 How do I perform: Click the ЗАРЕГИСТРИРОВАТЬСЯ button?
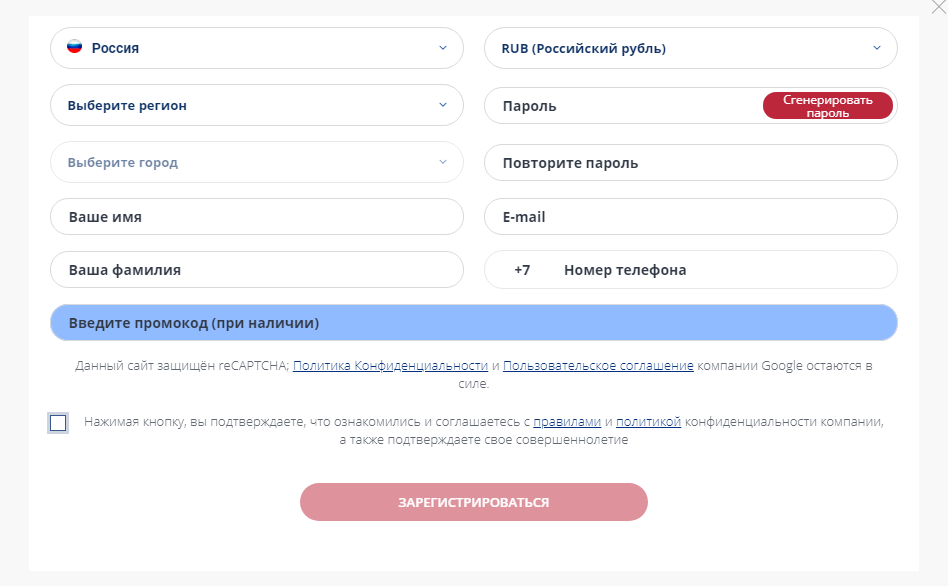coord(473,502)
